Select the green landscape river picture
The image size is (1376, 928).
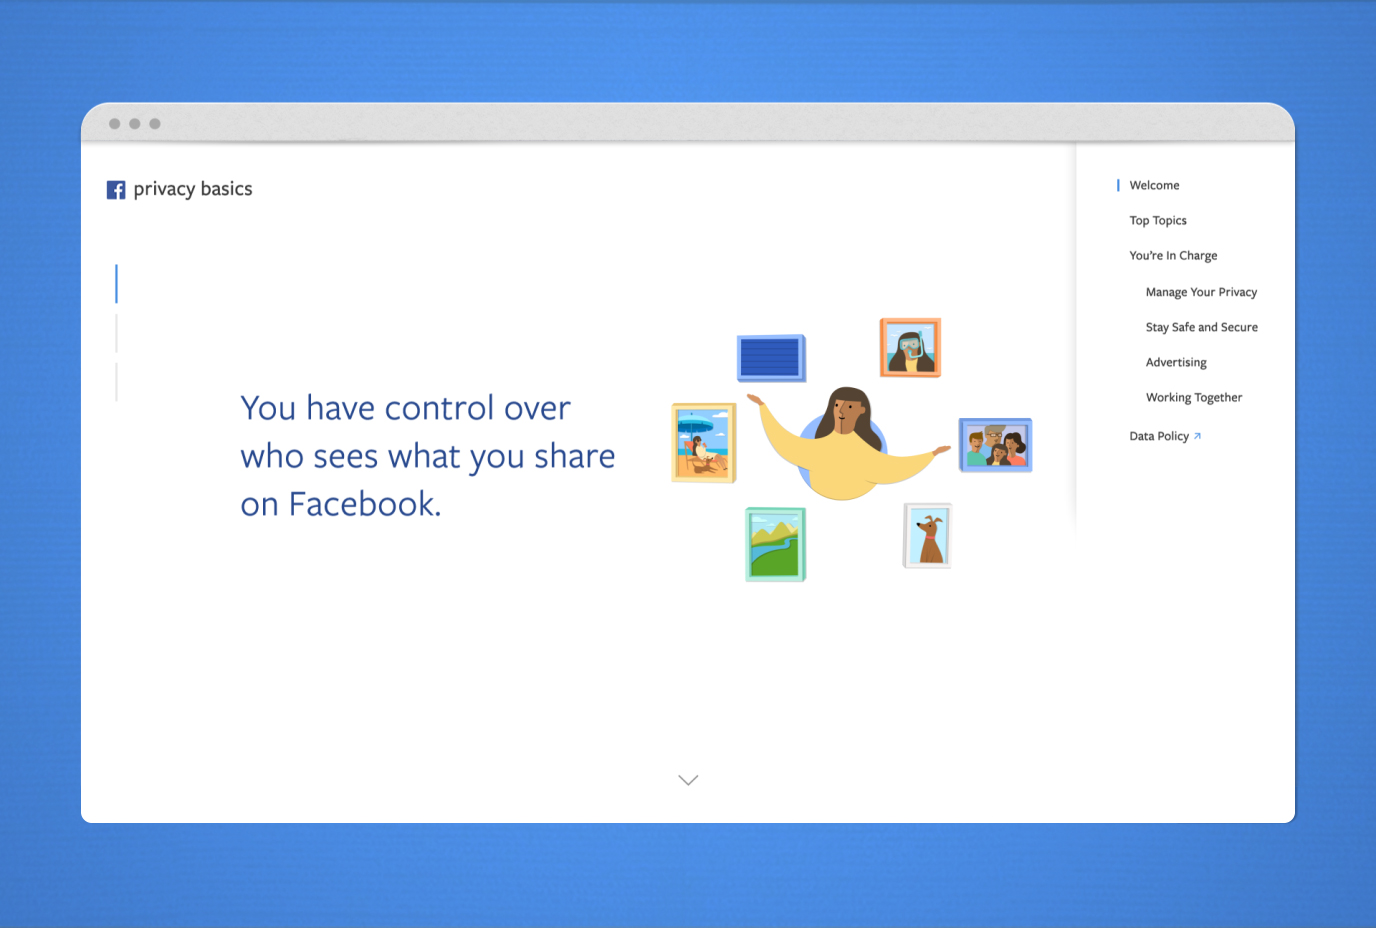(x=775, y=545)
